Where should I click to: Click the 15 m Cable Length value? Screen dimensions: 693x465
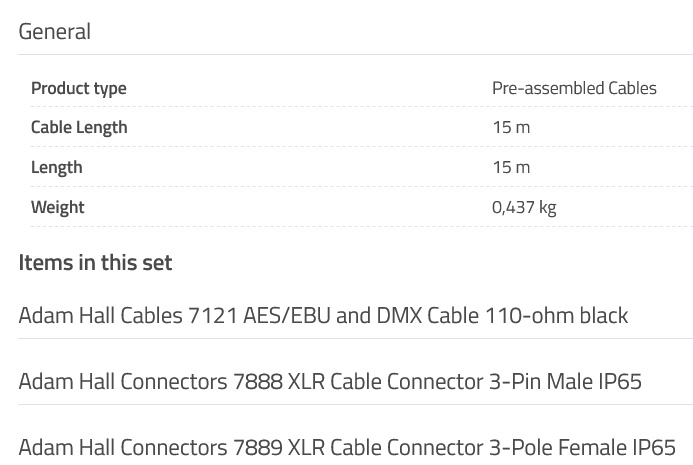click(511, 128)
